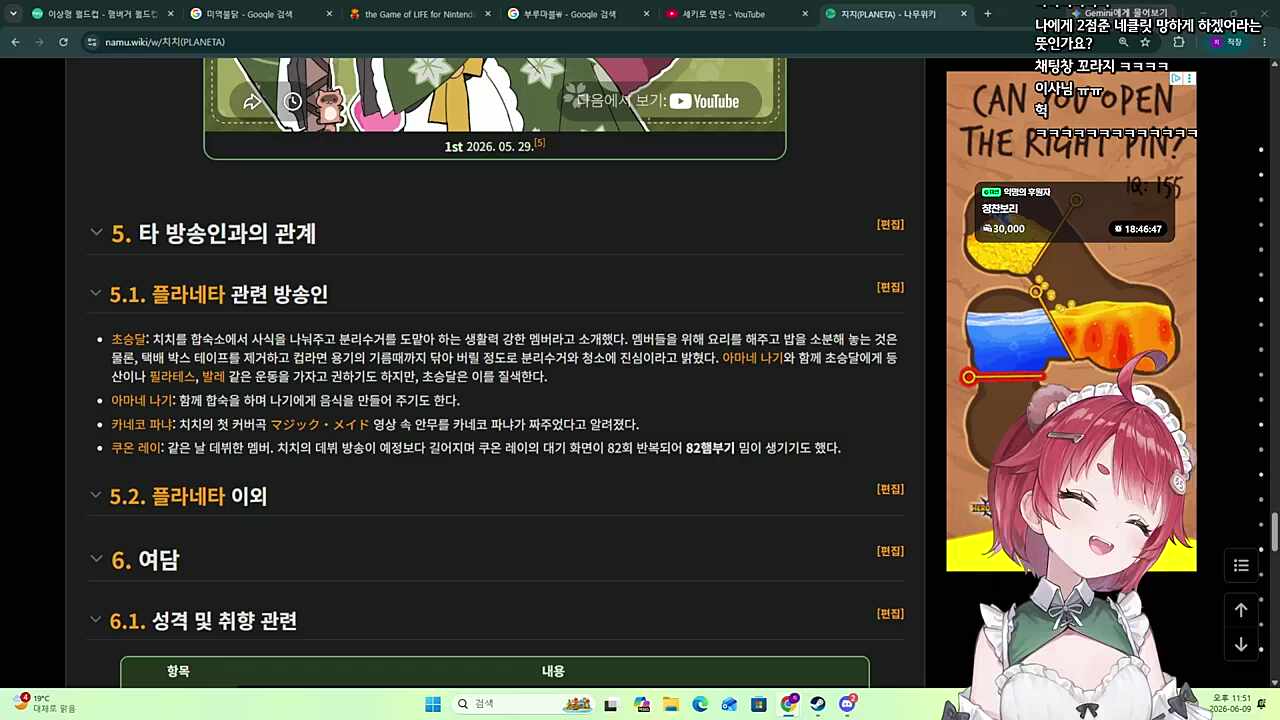Viewport: 1280px width, 720px height.
Task: Open the weather widget showing 19°C
Action: [x=44, y=704]
